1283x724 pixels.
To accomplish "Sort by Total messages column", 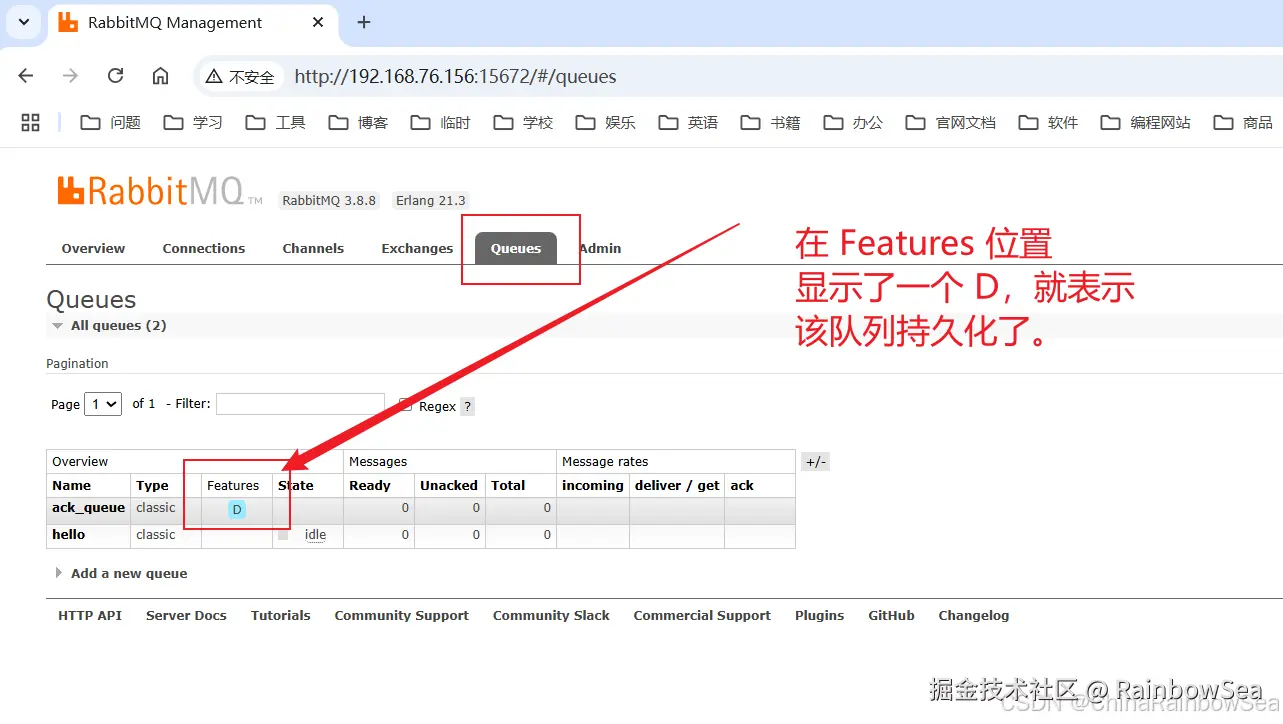I will pyautogui.click(x=508, y=485).
